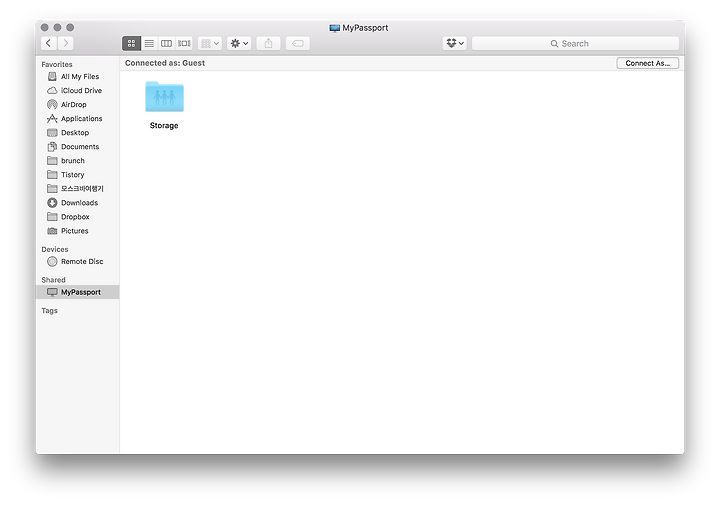Open Desktop in sidebar
The image size is (720, 505).
click(77, 133)
